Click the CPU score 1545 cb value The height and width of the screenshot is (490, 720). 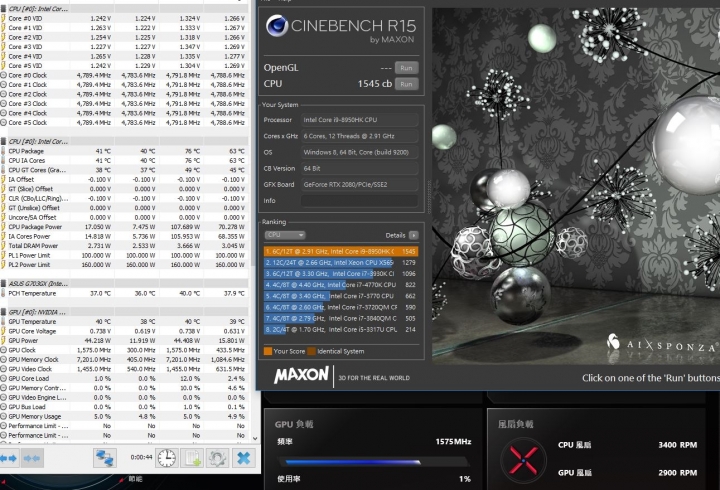click(x=375, y=84)
